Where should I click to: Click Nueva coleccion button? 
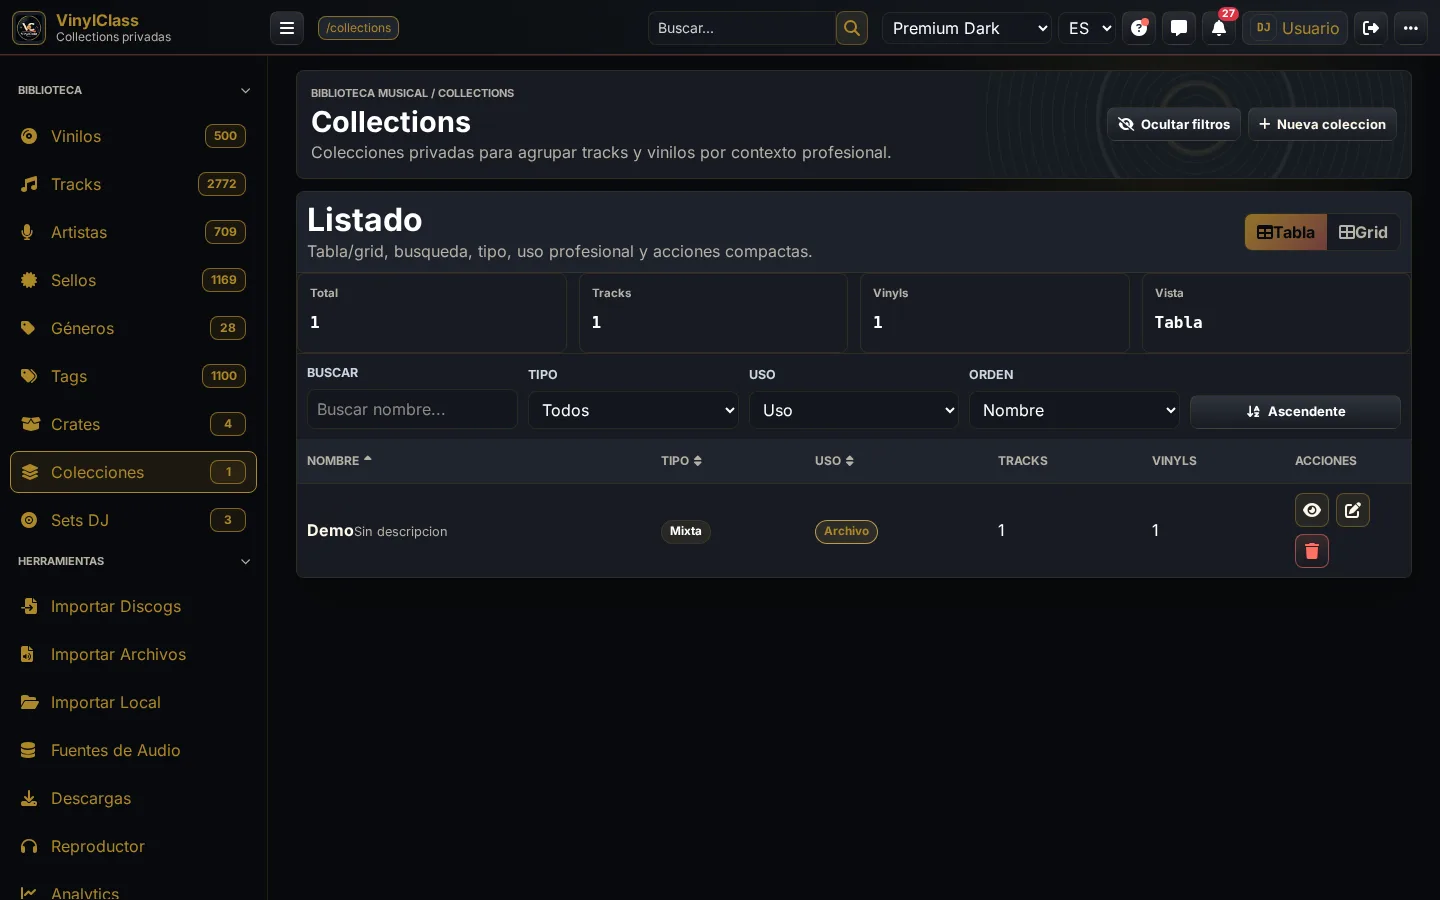coord(1322,124)
